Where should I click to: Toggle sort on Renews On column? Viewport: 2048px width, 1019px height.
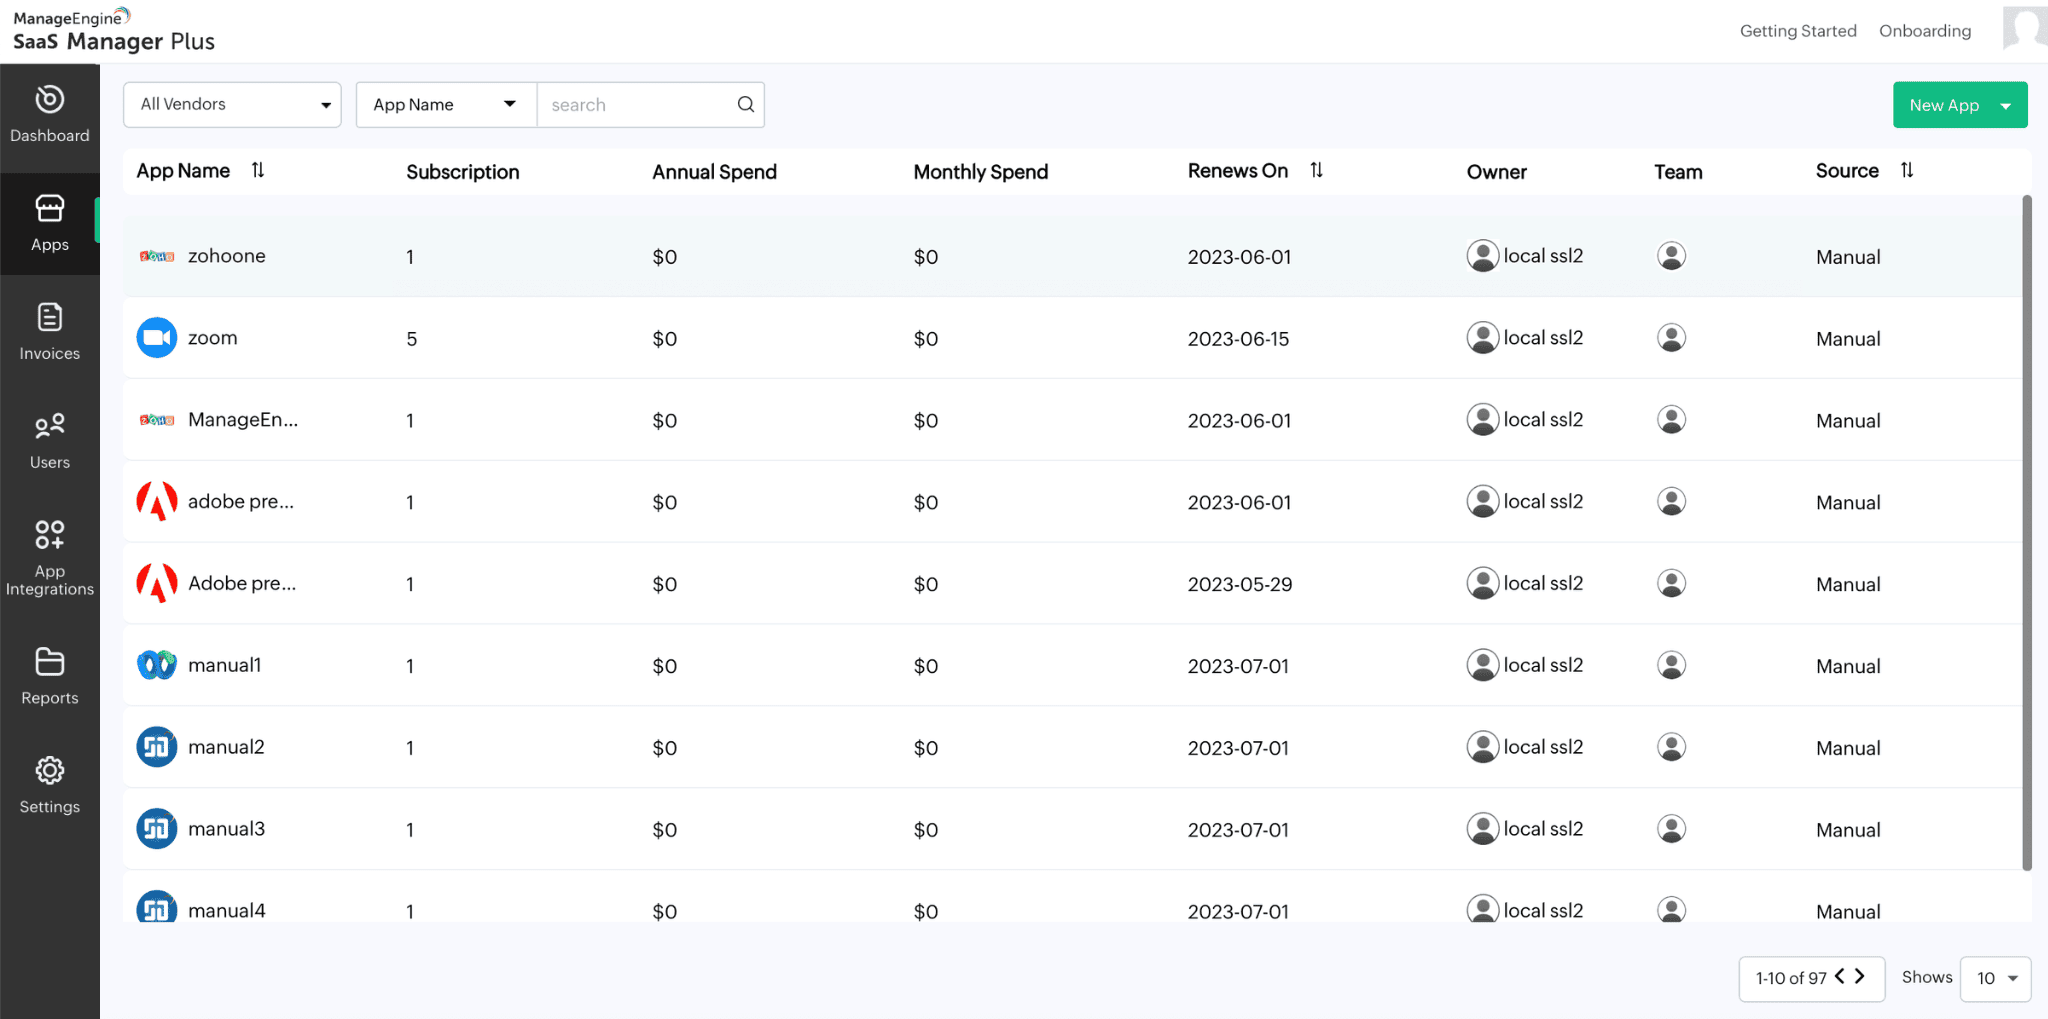tap(1316, 170)
